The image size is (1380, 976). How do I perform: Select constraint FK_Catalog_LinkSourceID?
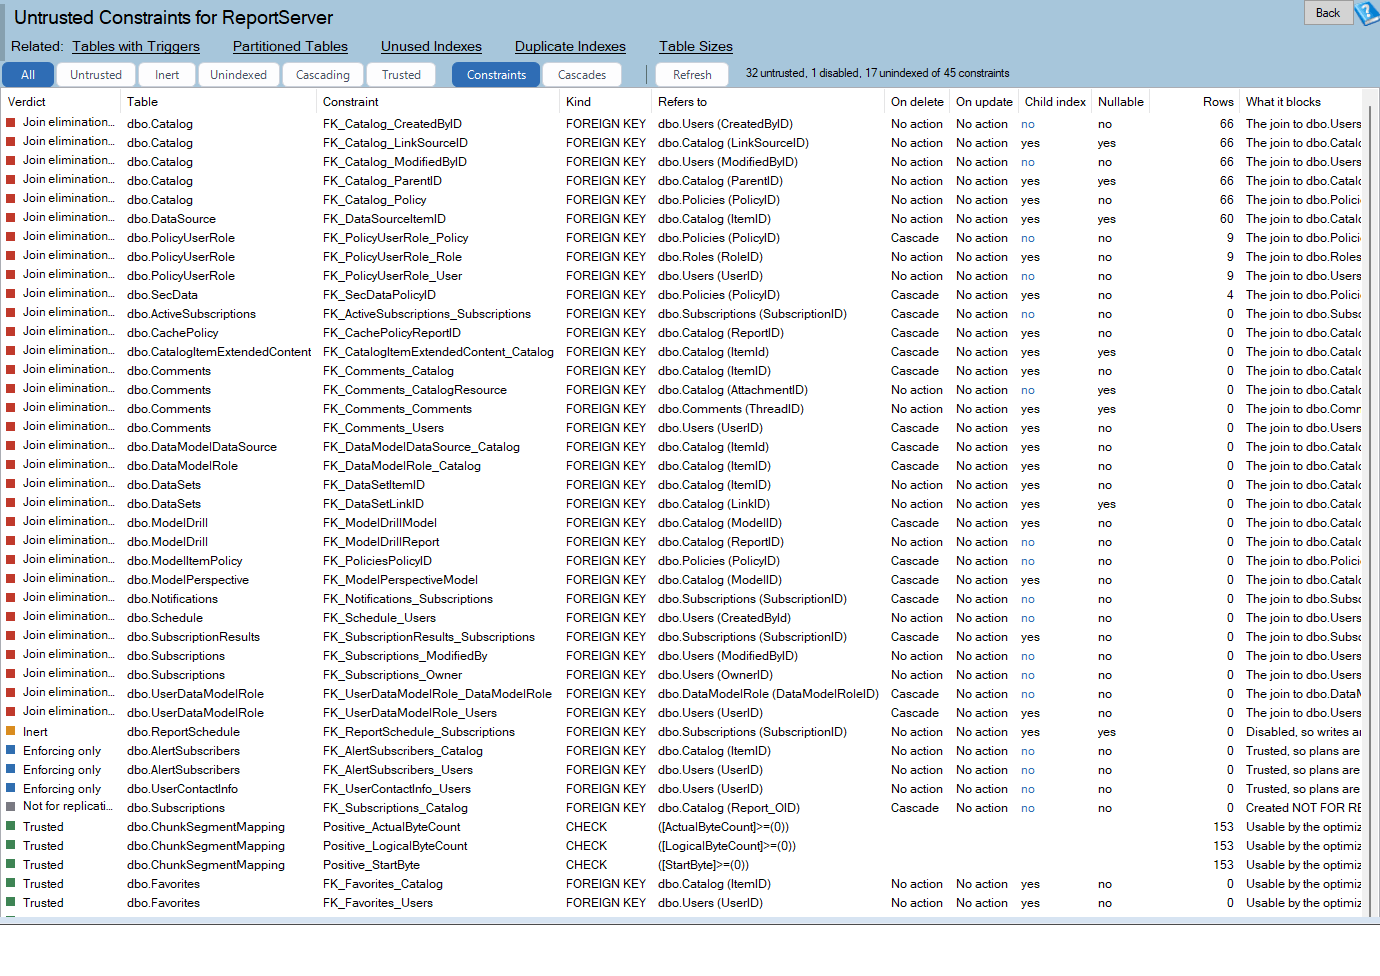point(395,143)
